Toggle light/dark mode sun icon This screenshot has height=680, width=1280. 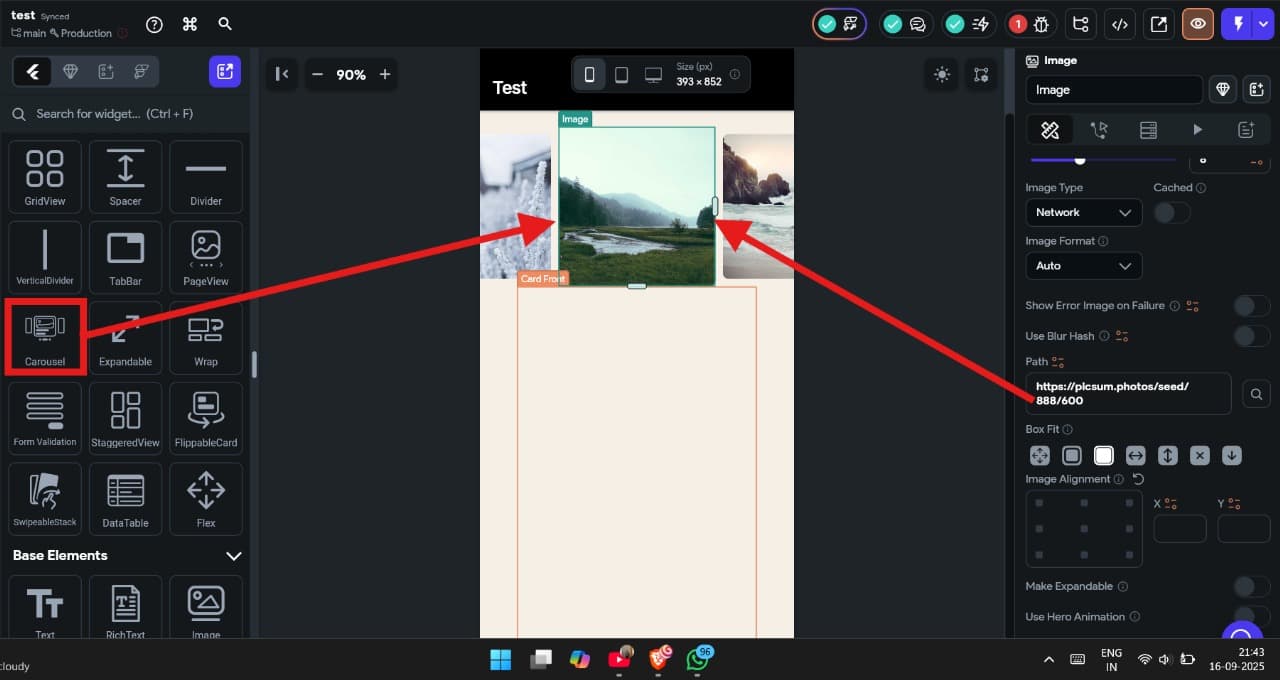pos(941,74)
